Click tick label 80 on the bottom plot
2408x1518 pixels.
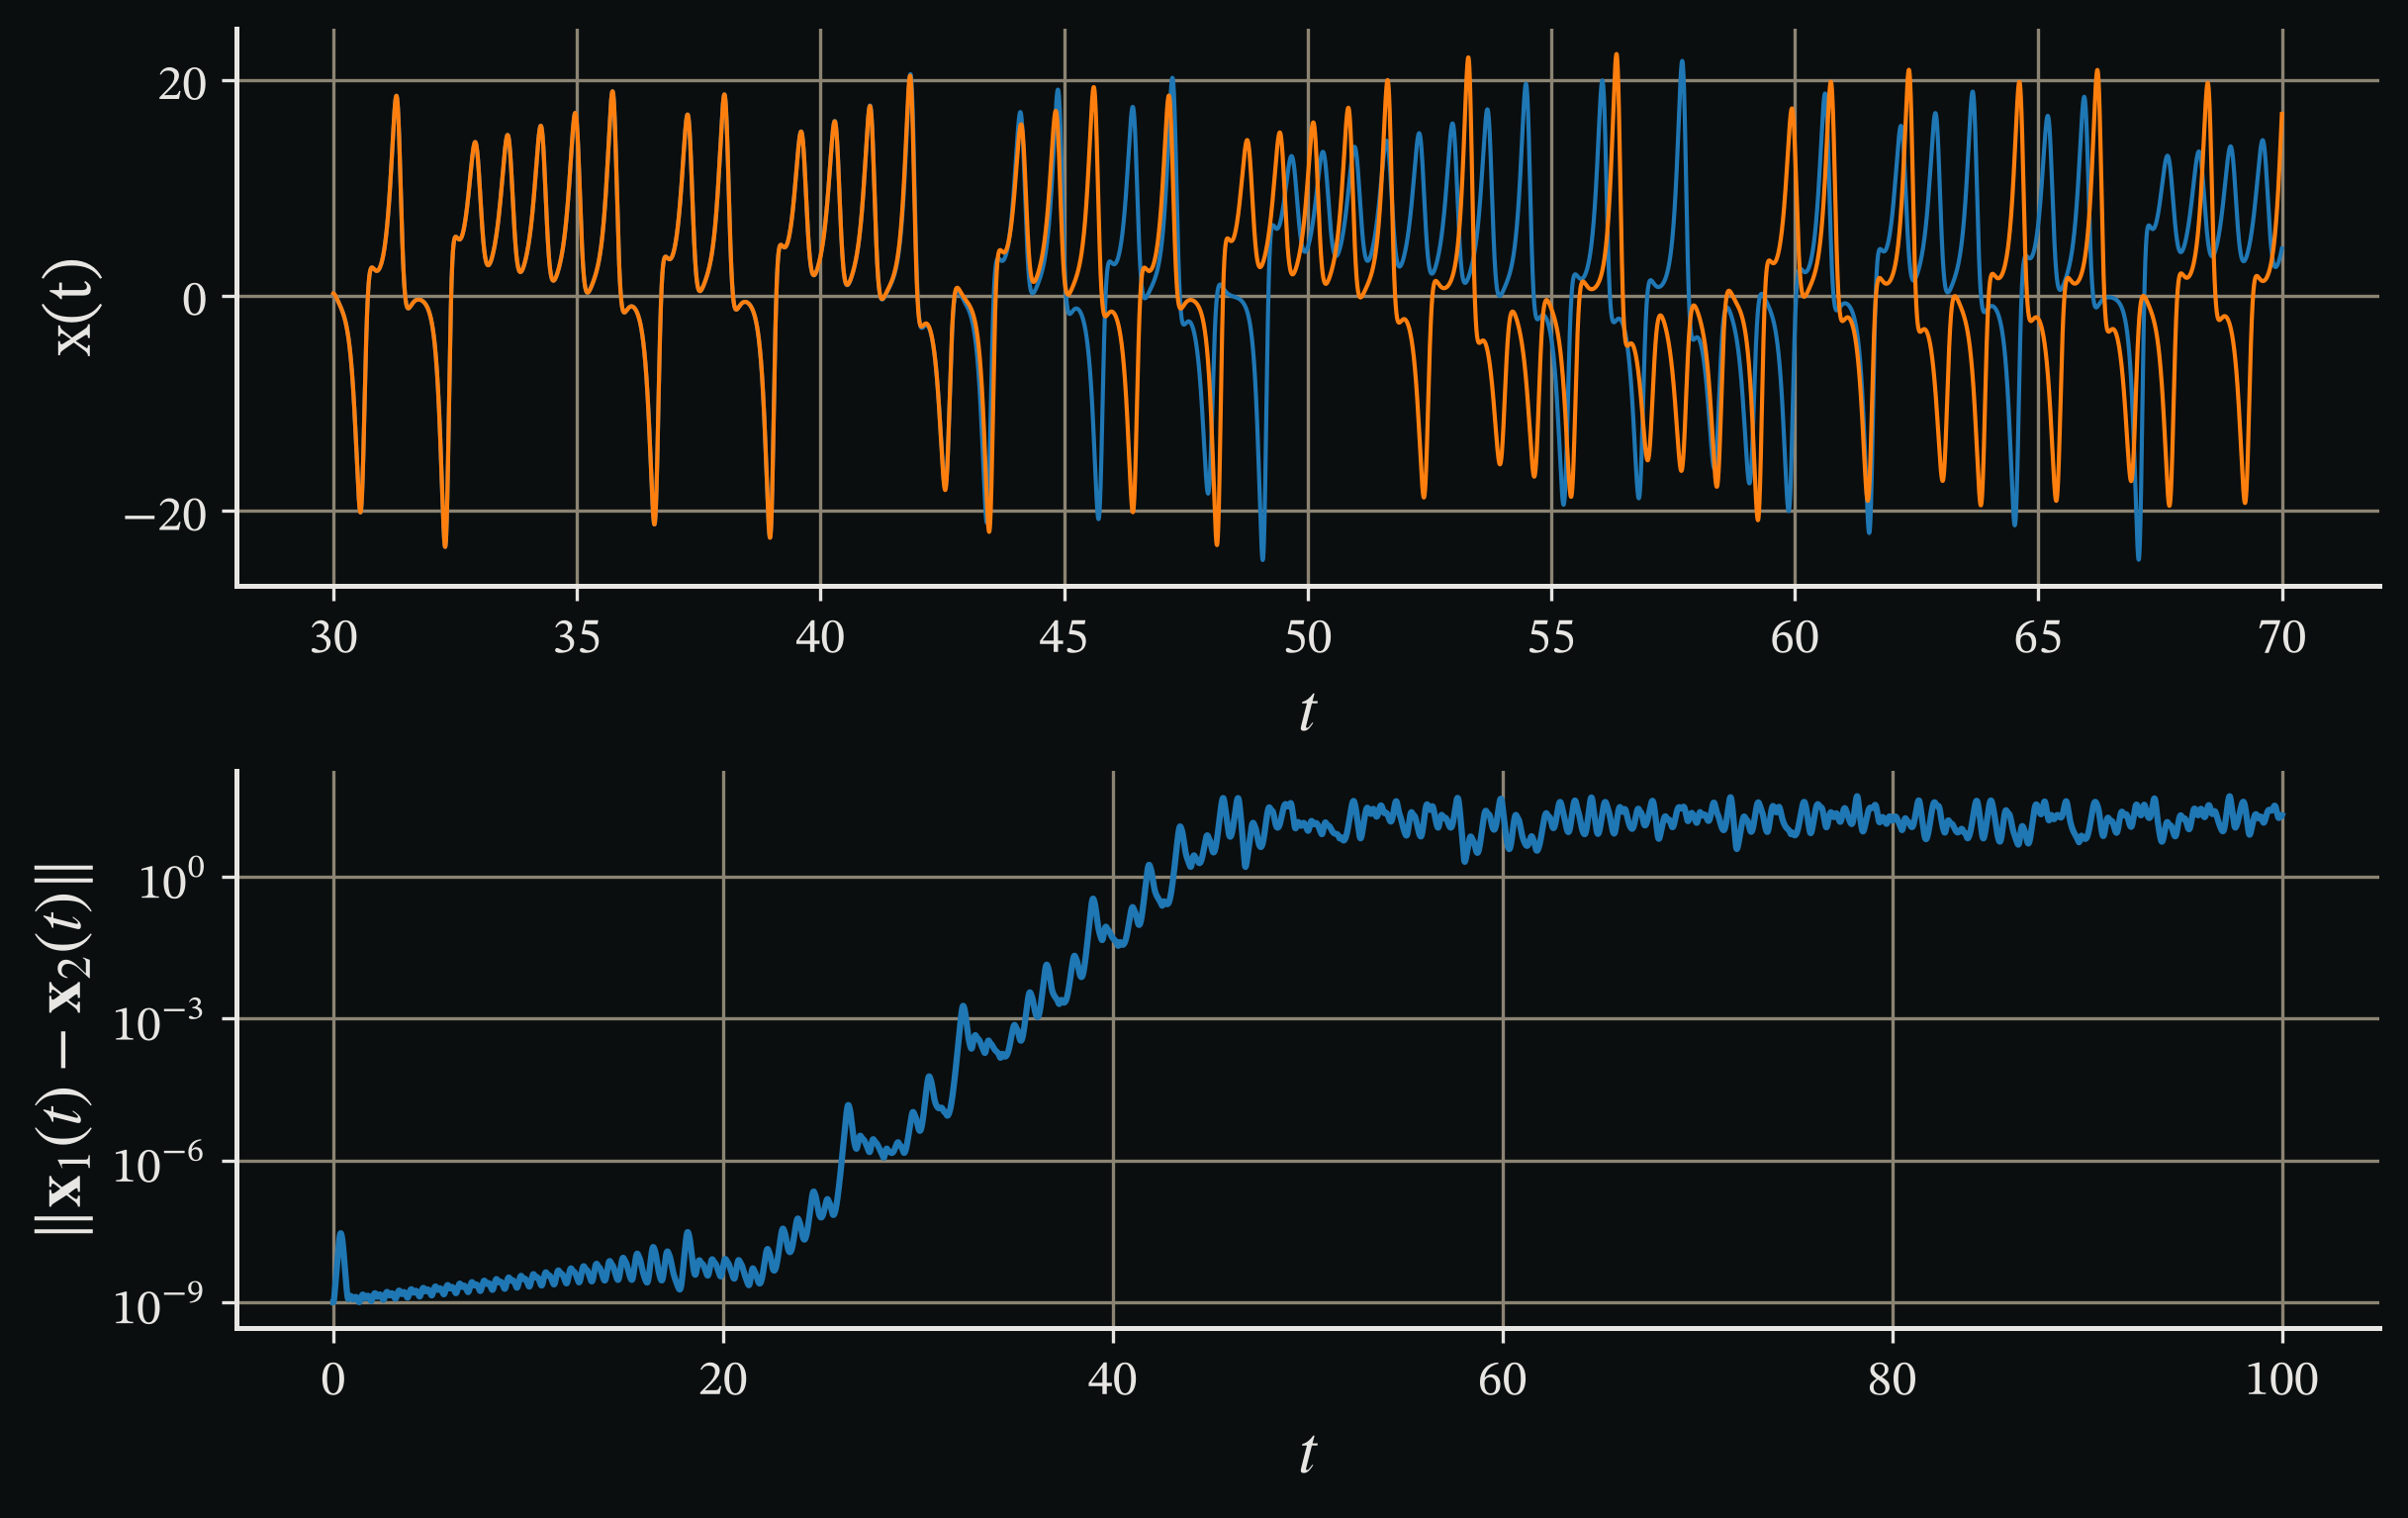coord(1892,1380)
